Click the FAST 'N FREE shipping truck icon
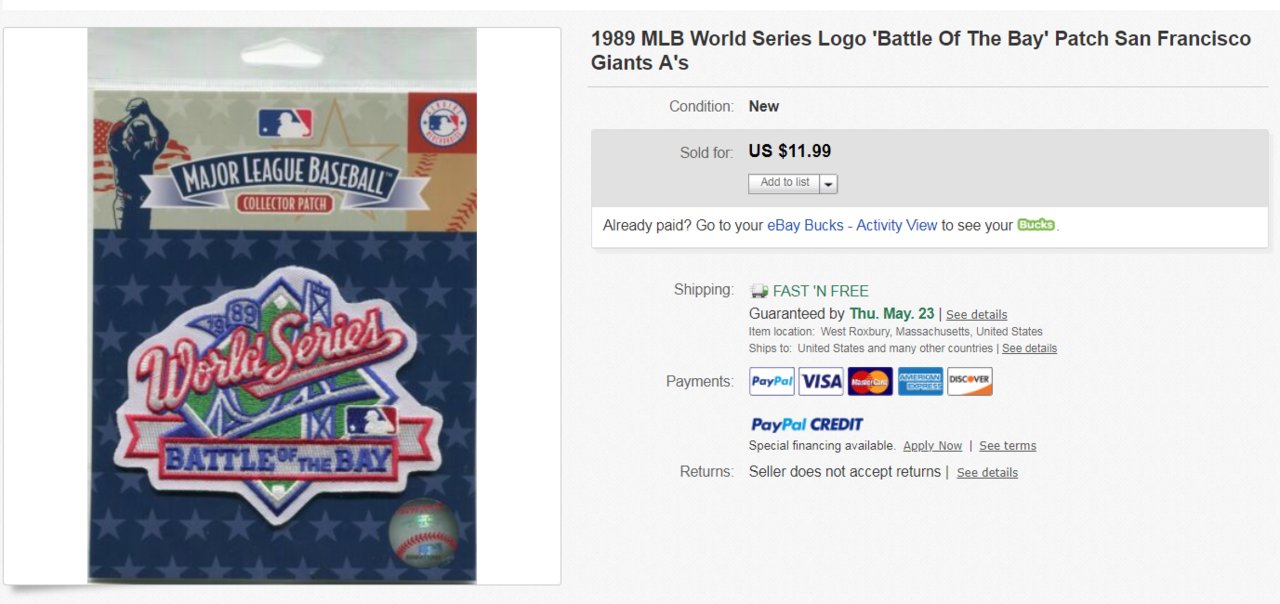The image size is (1280, 604). pos(759,291)
